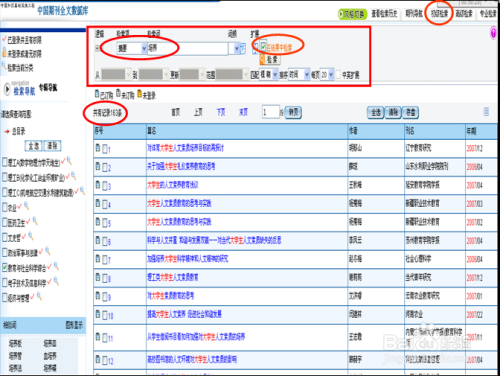Click the magnifier icon beside 农业 category
This screenshot has height=376, width=500.
click(x=26, y=206)
